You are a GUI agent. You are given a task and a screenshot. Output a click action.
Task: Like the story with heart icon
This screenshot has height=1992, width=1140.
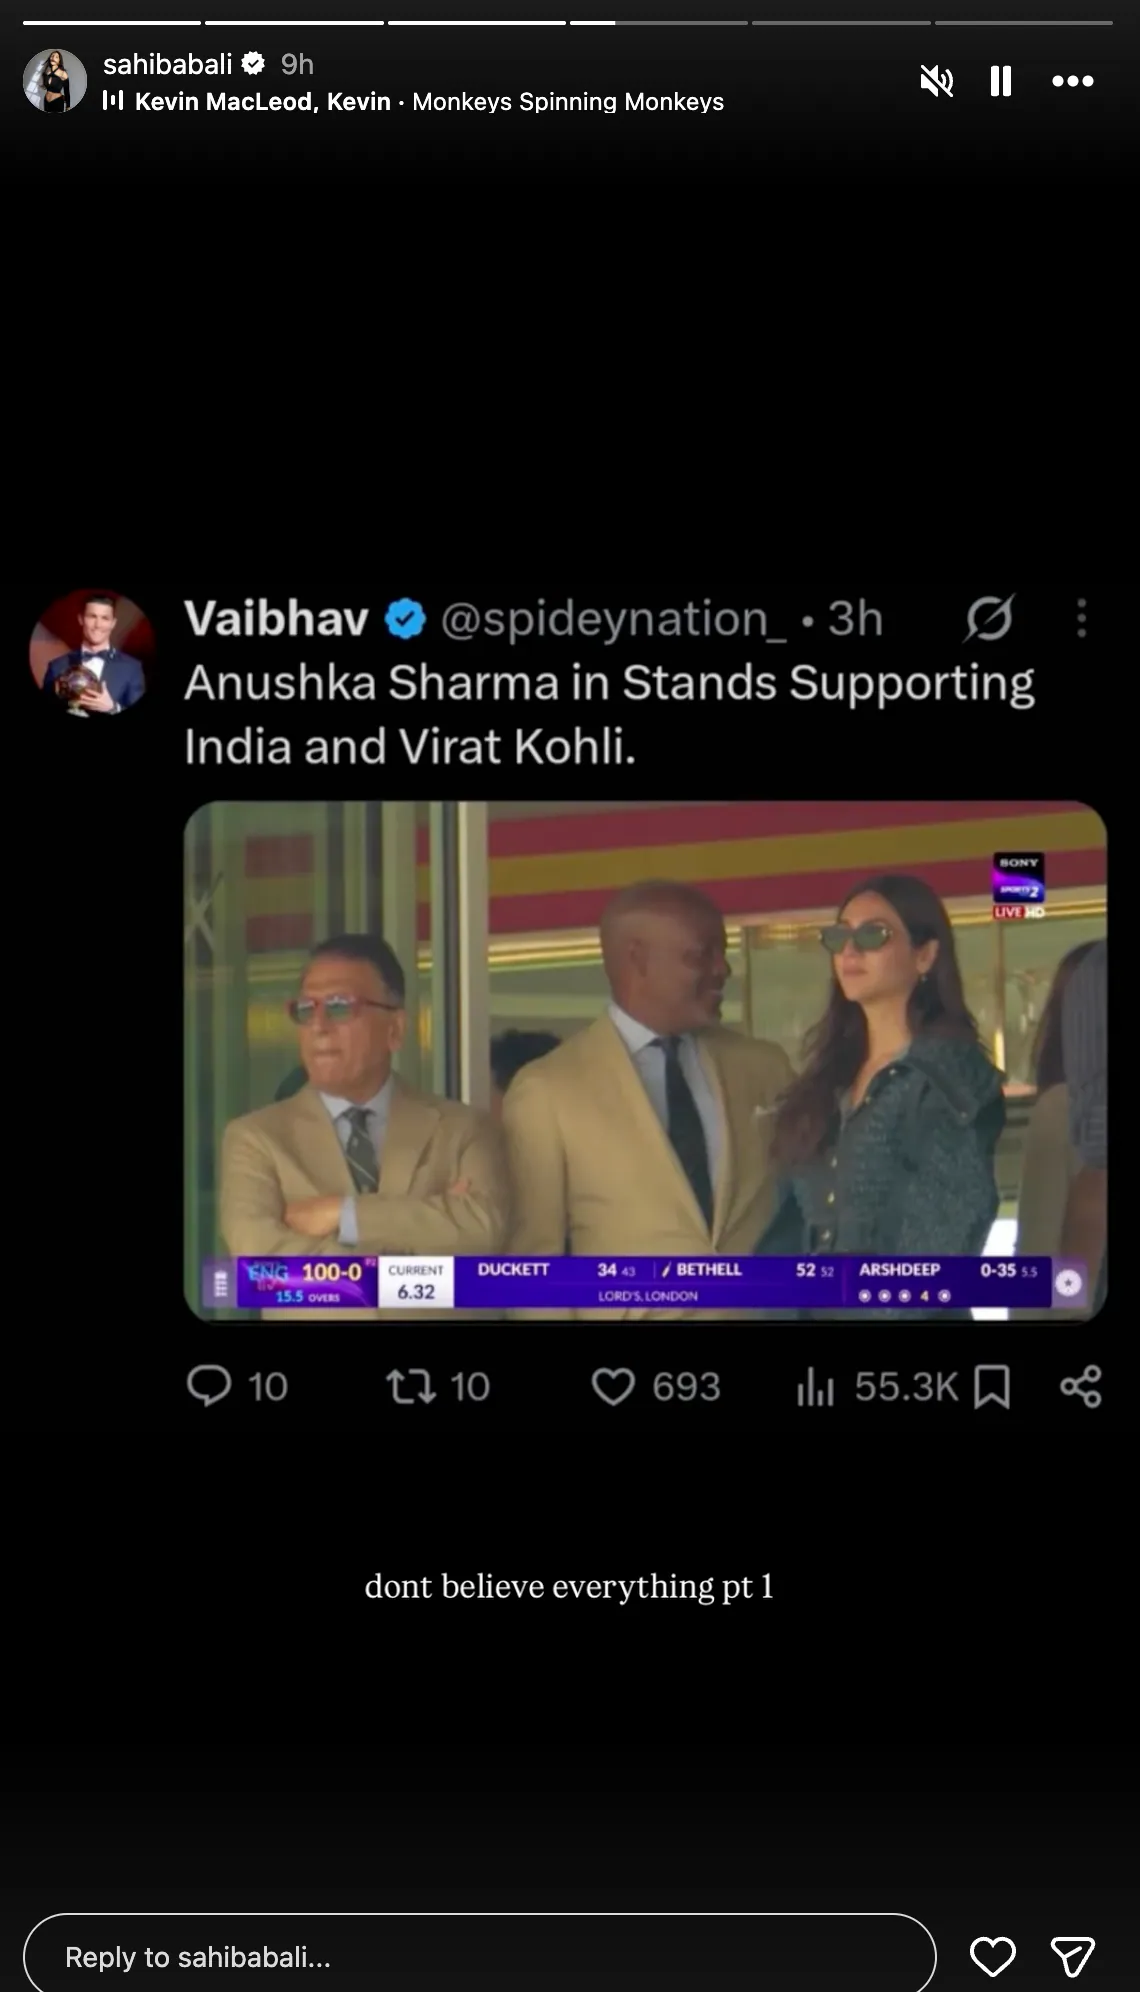pyautogui.click(x=992, y=1956)
